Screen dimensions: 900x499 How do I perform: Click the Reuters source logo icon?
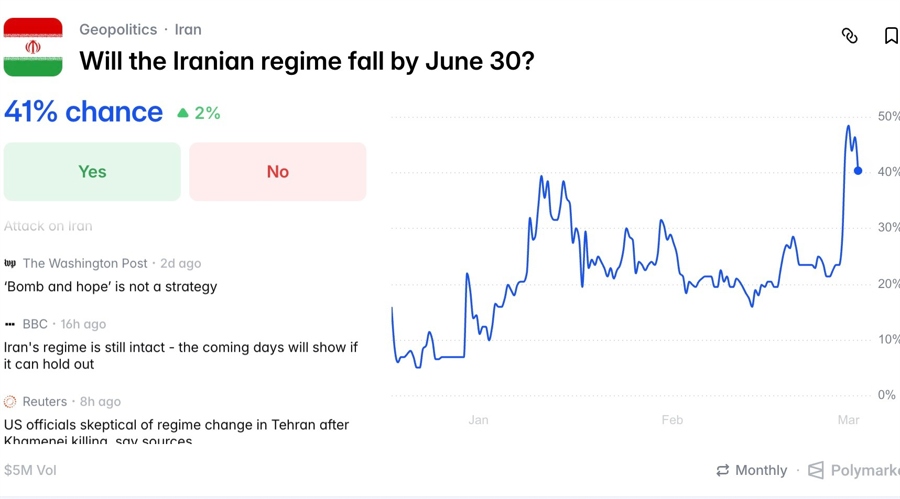pyautogui.click(x=10, y=402)
